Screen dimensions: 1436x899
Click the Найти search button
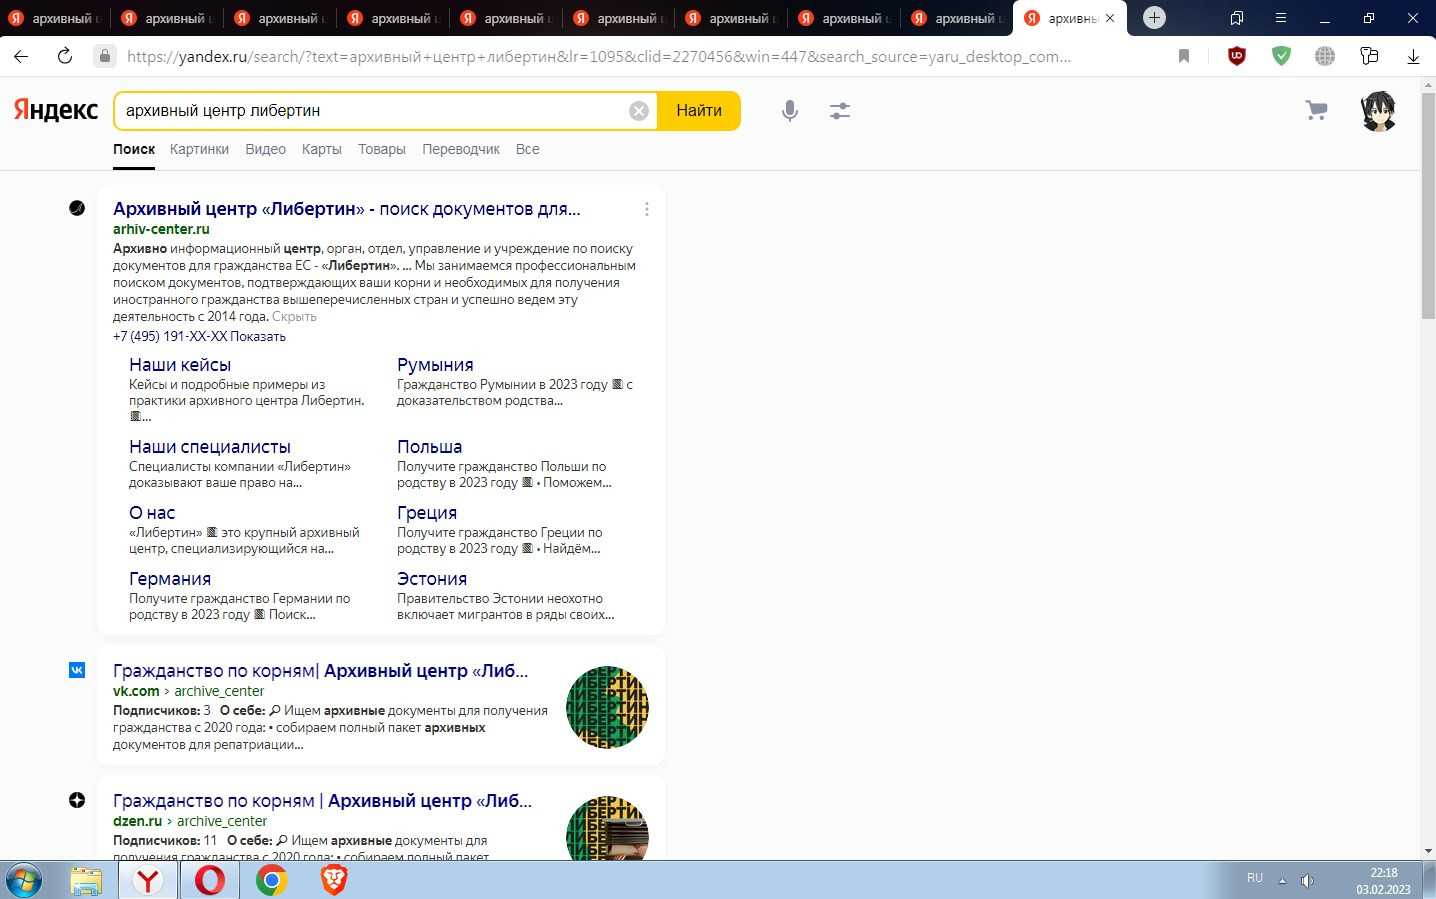tap(699, 111)
